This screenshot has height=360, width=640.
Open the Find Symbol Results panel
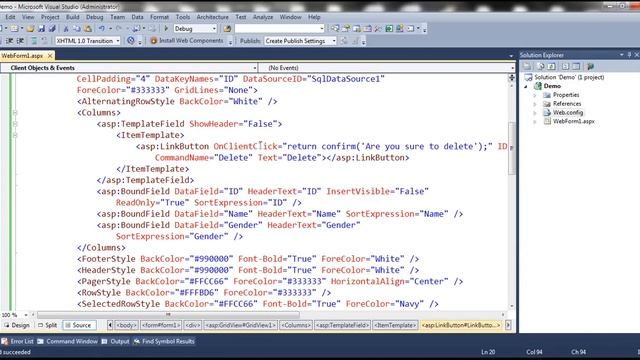click(x=164, y=341)
